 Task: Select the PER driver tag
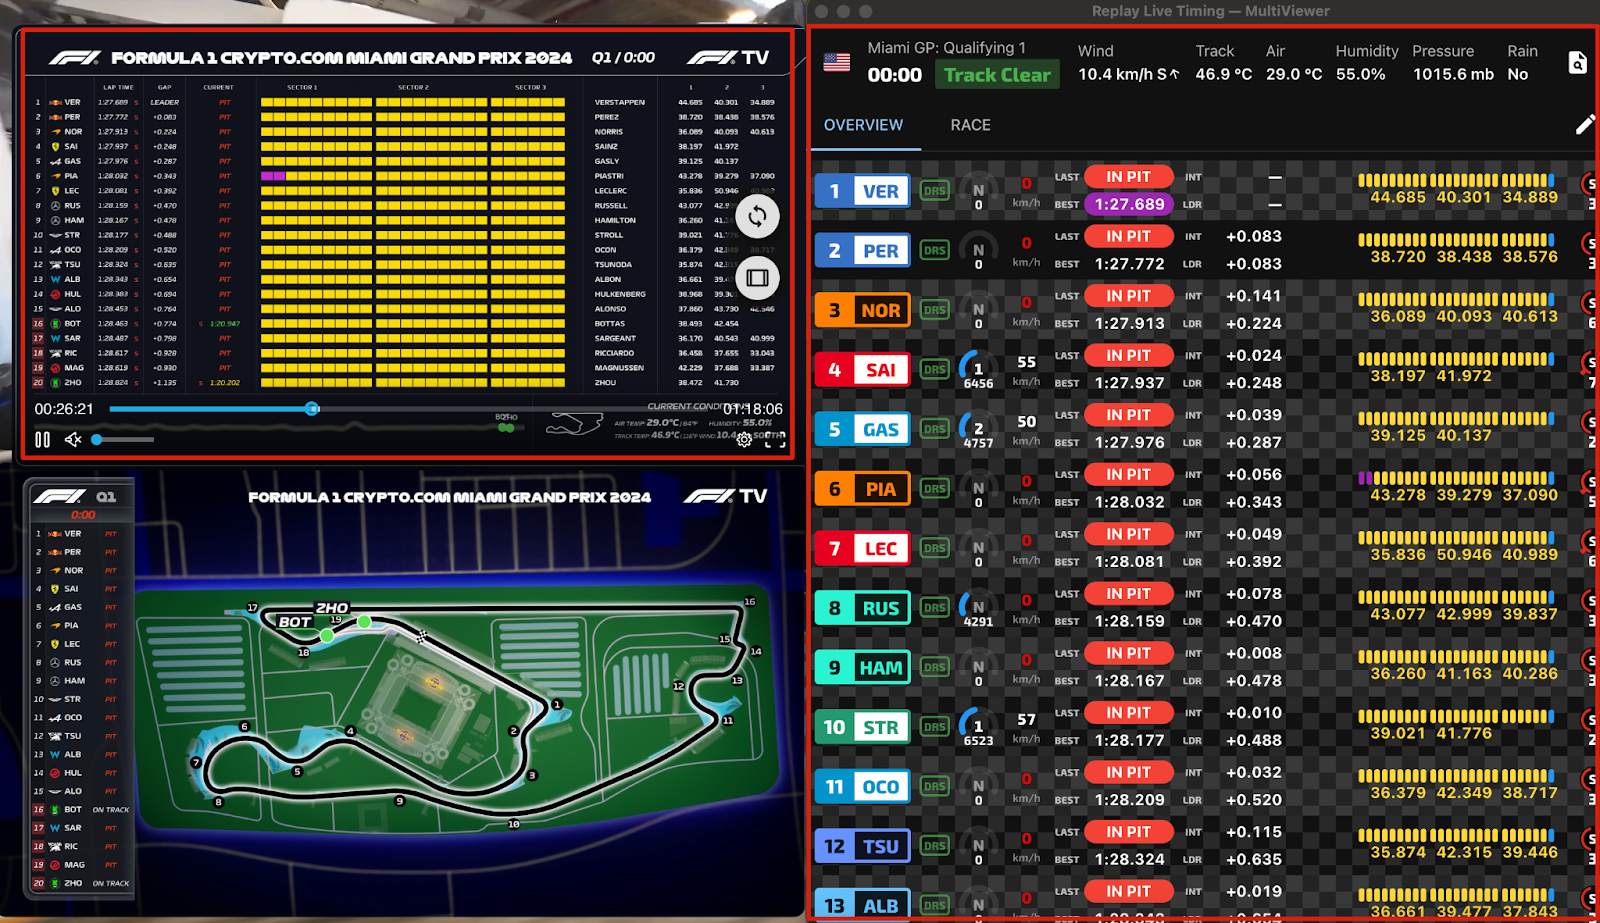point(862,250)
